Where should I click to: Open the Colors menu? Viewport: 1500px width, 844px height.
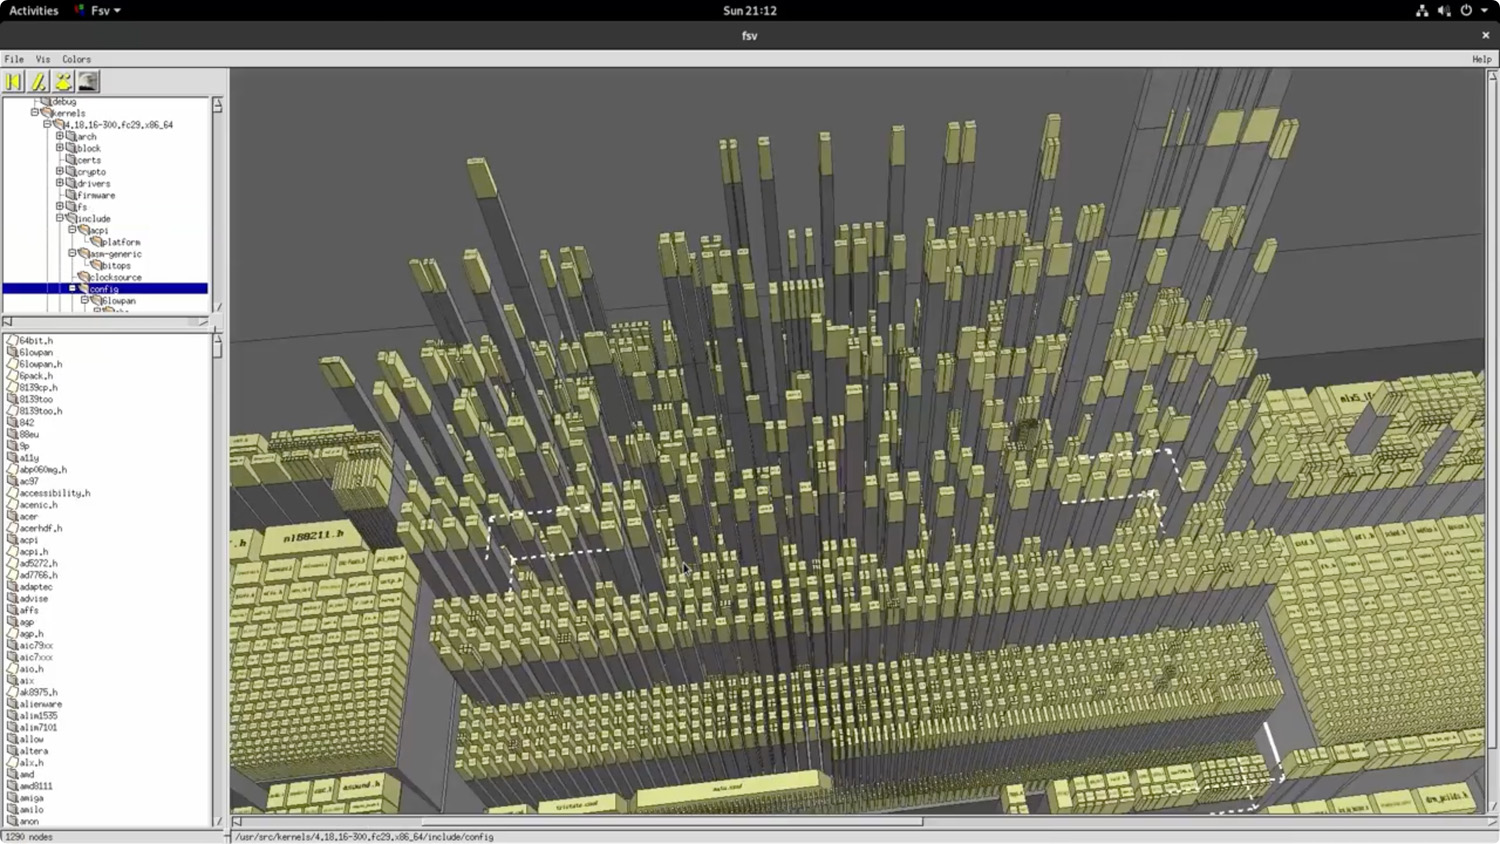coord(76,59)
